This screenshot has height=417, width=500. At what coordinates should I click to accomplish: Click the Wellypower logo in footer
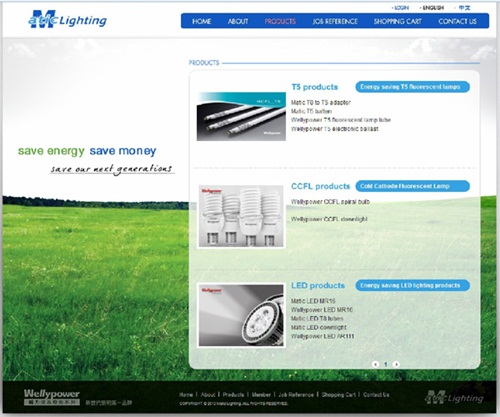click(52, 397)
